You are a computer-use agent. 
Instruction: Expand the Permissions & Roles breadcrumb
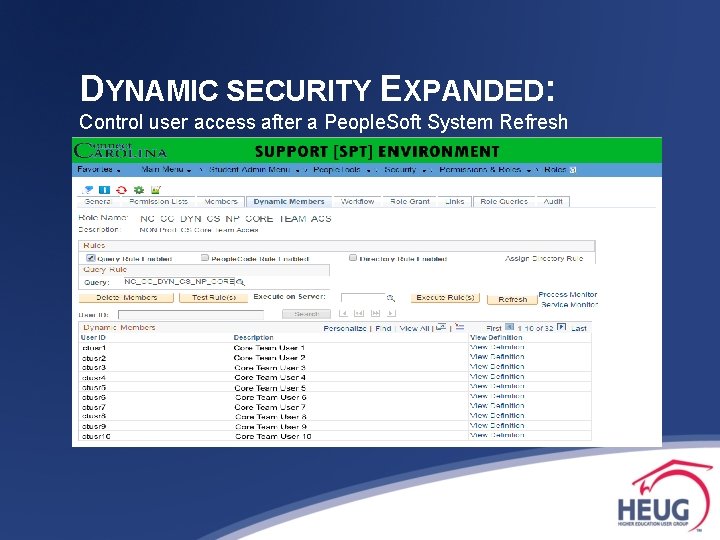(485, 169)
